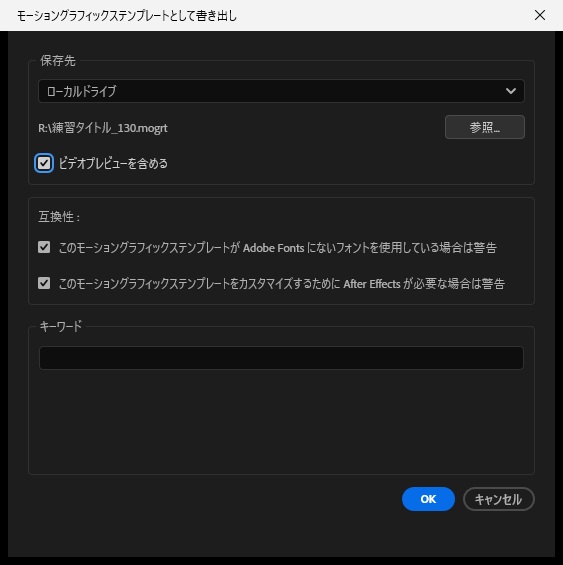Viewport: 563px width, 565px height.
Task: Toggle the After Effects required warning checkbox
Action: click(44, 283)
